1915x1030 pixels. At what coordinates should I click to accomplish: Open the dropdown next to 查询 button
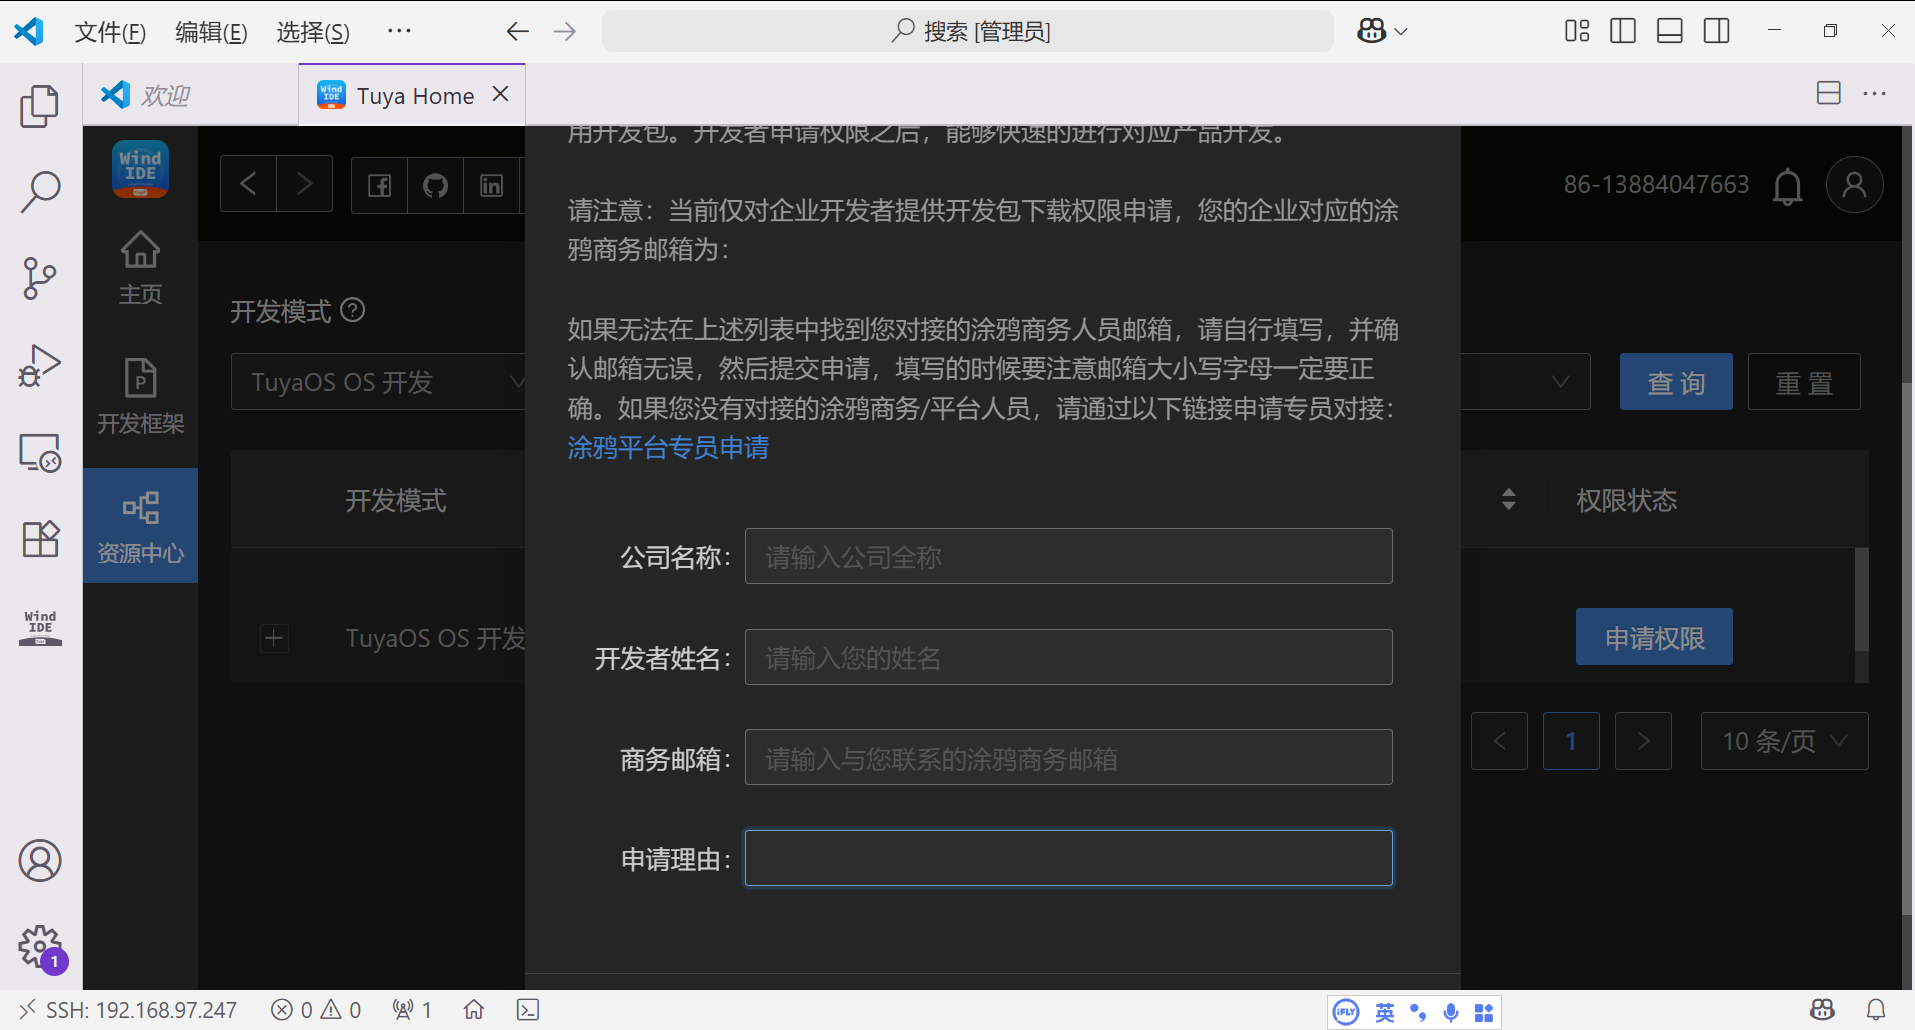coord(1526,381)
